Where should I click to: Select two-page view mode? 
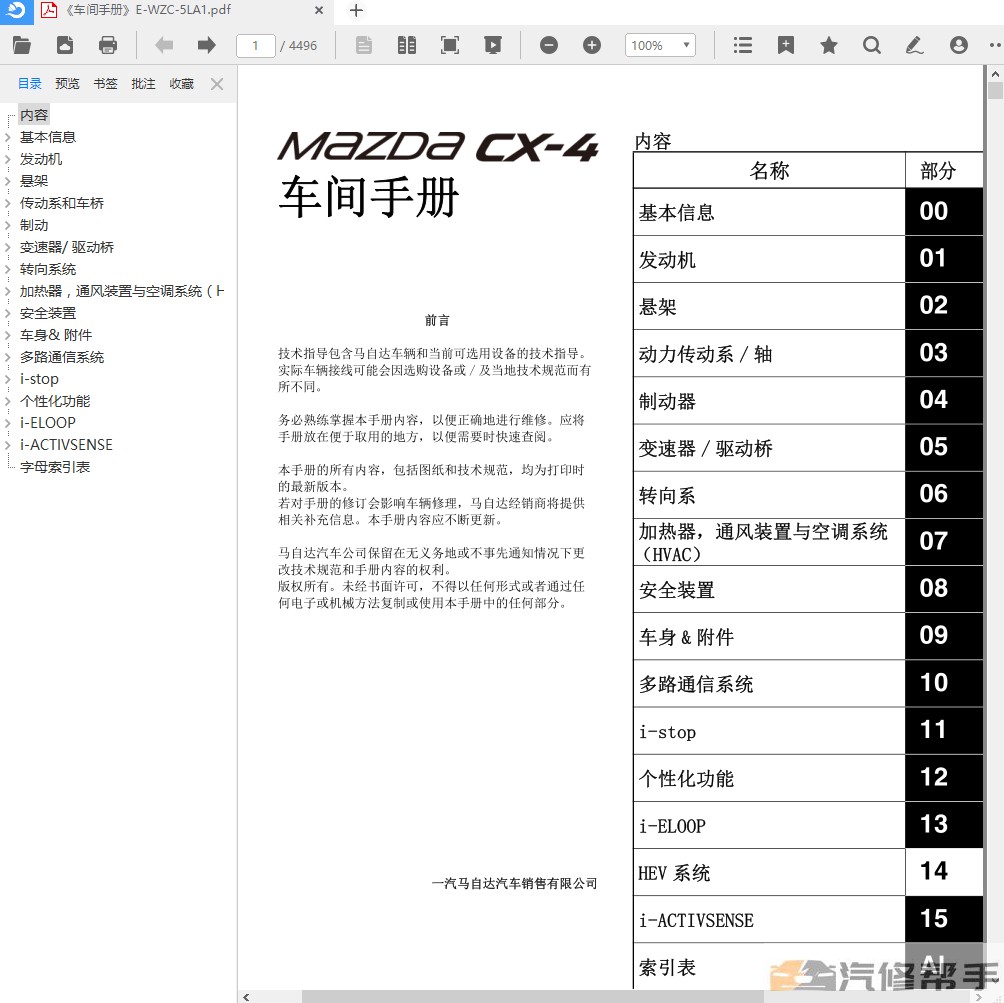407,45
